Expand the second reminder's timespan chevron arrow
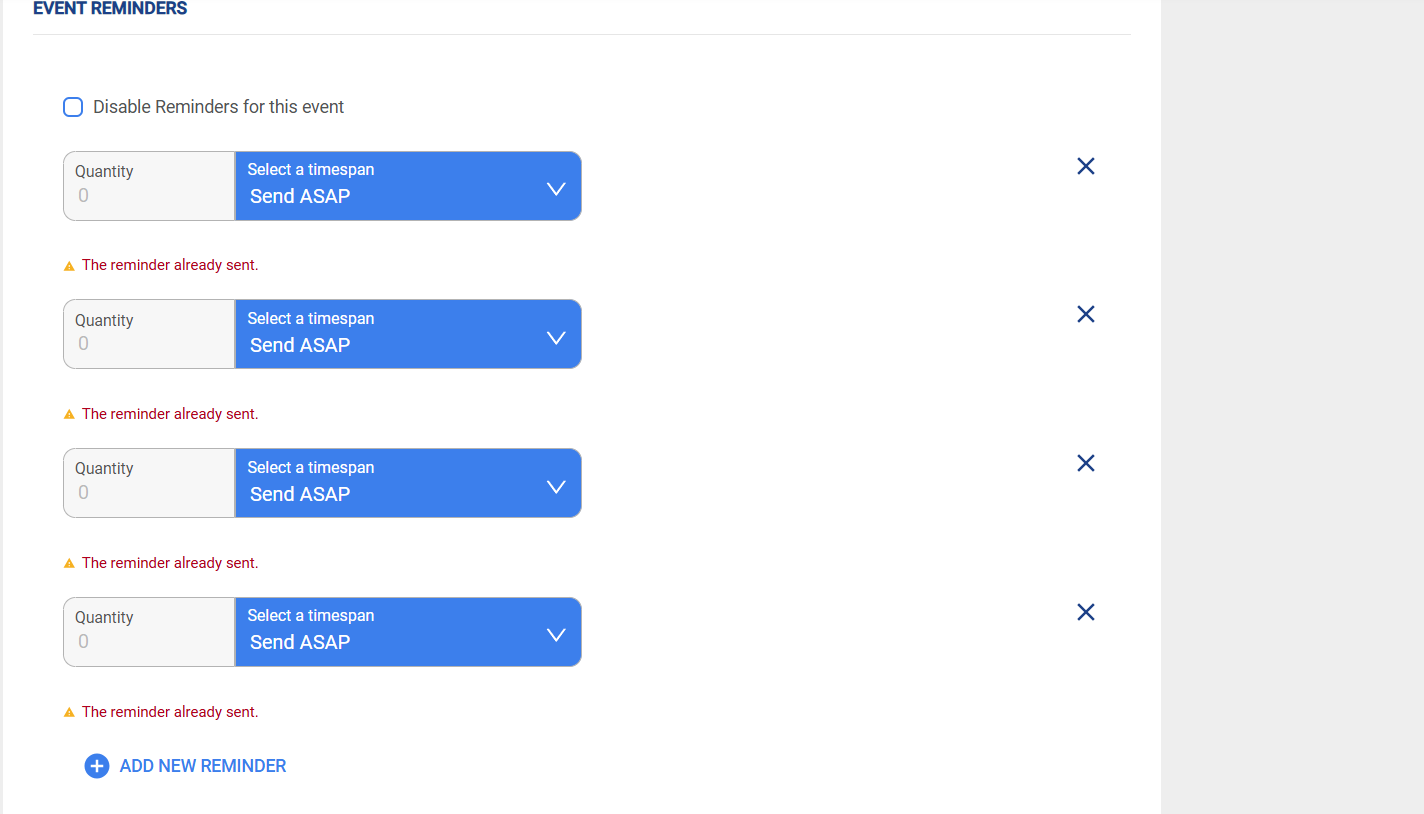 click(x=557, y=338)
